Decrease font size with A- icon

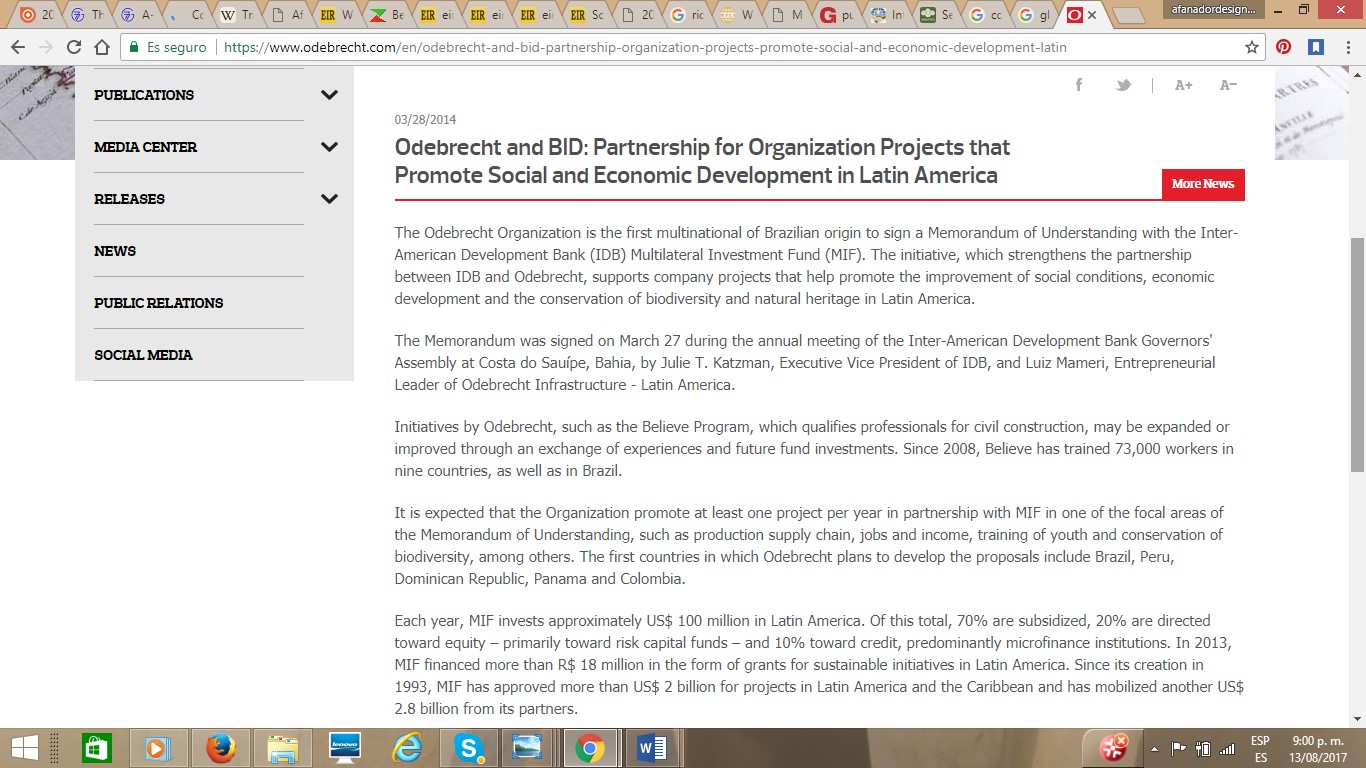[x=1229, y=85]
